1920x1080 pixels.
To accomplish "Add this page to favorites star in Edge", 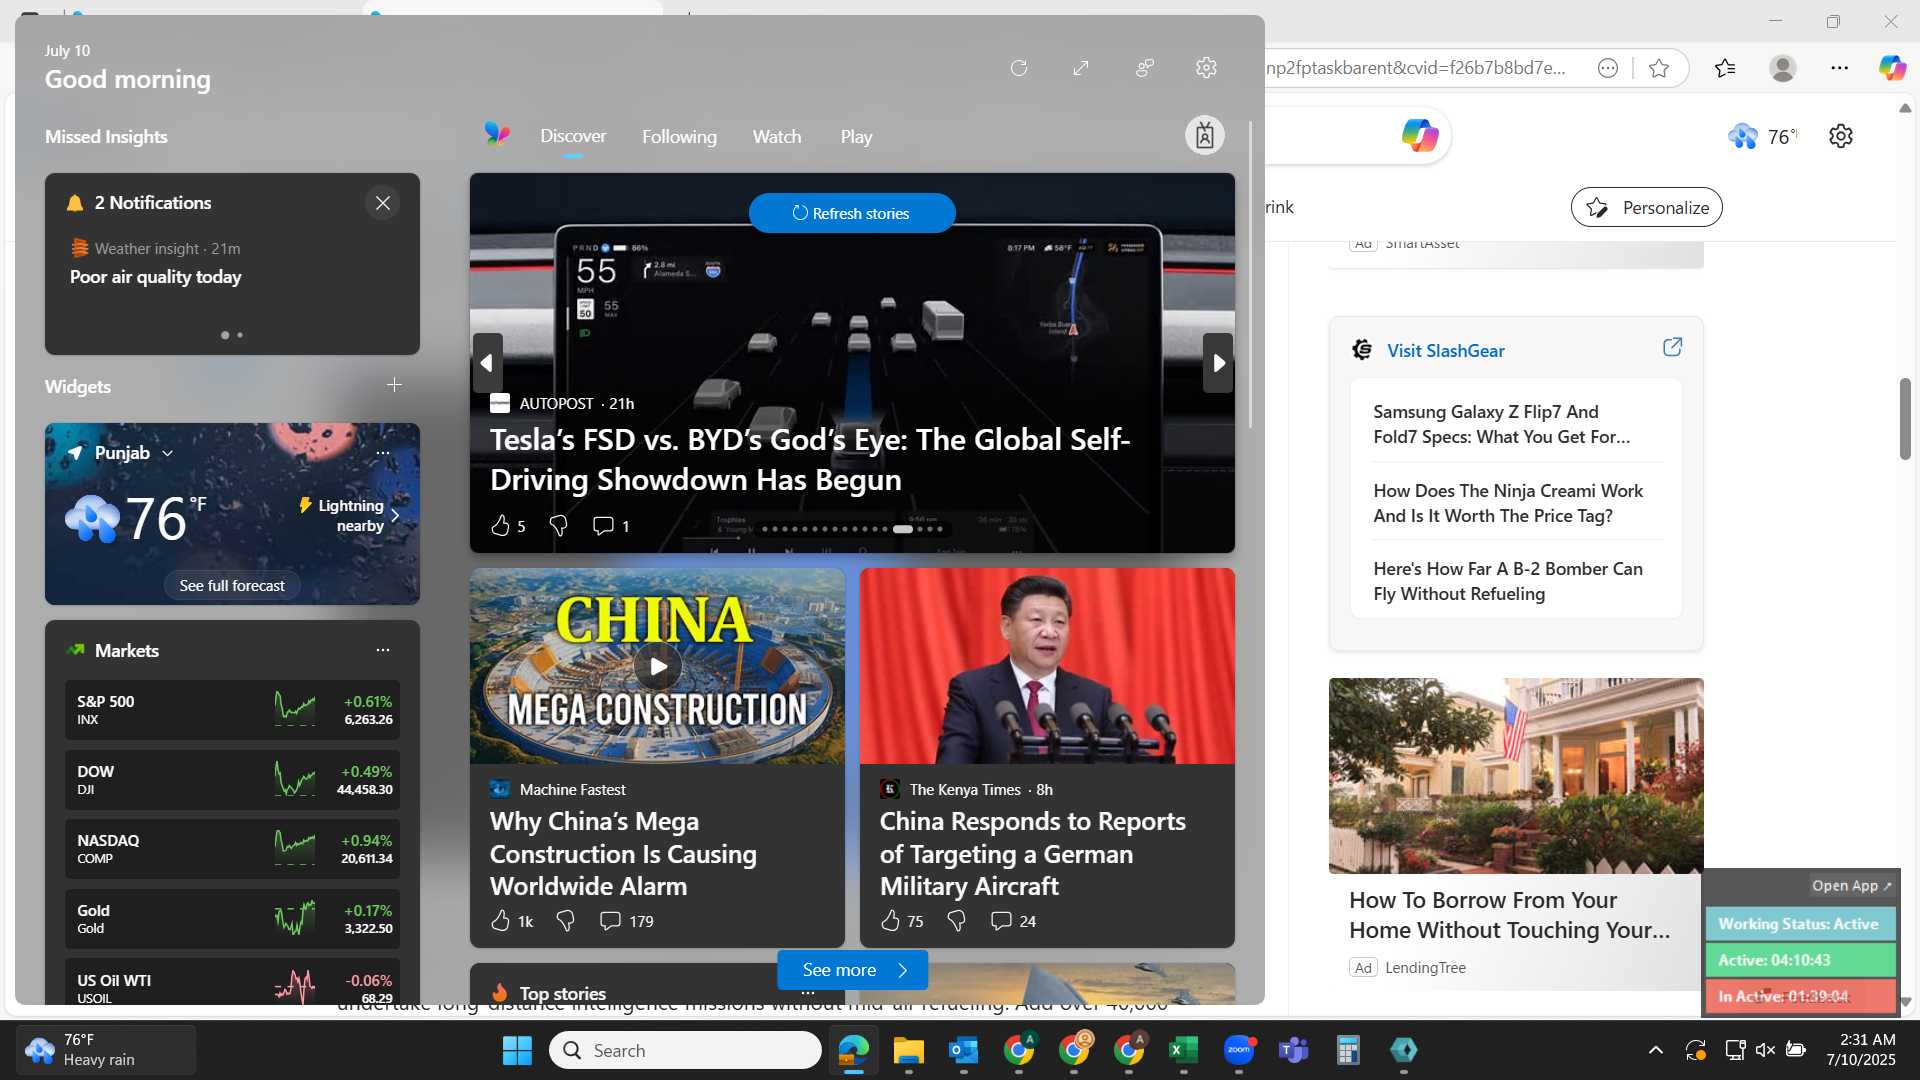I will [x=1659, y=68].
